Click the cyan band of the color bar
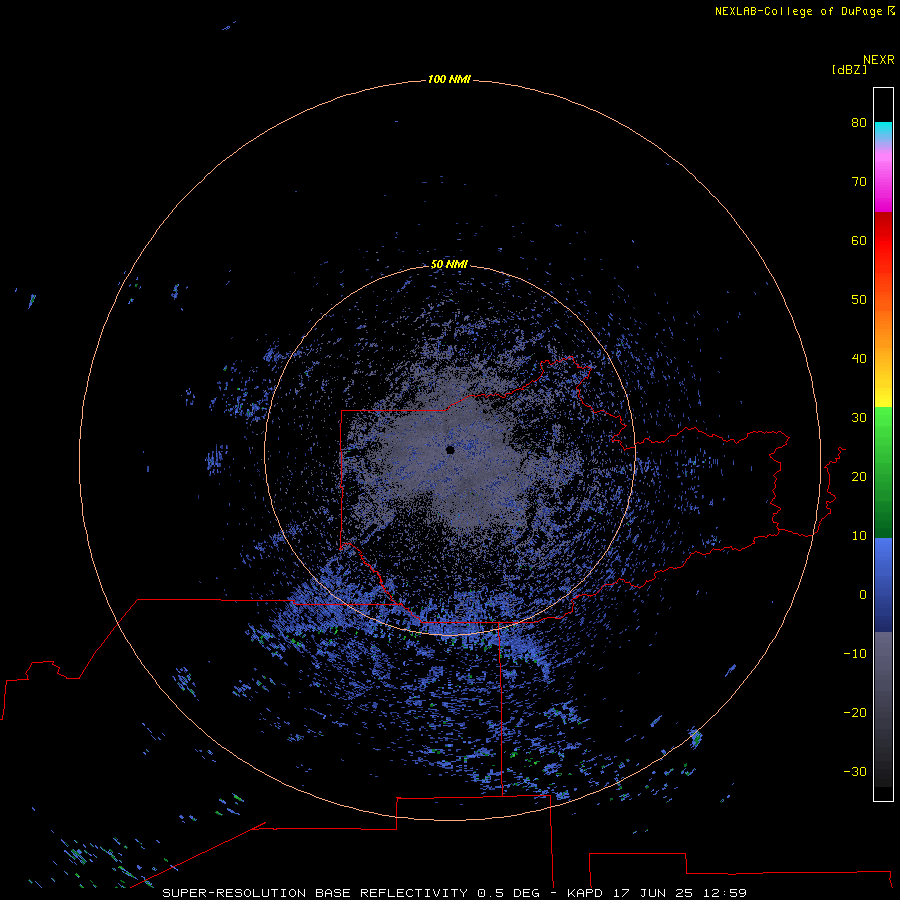Screen dimensions: 900x900 click(x=883, y=130)
